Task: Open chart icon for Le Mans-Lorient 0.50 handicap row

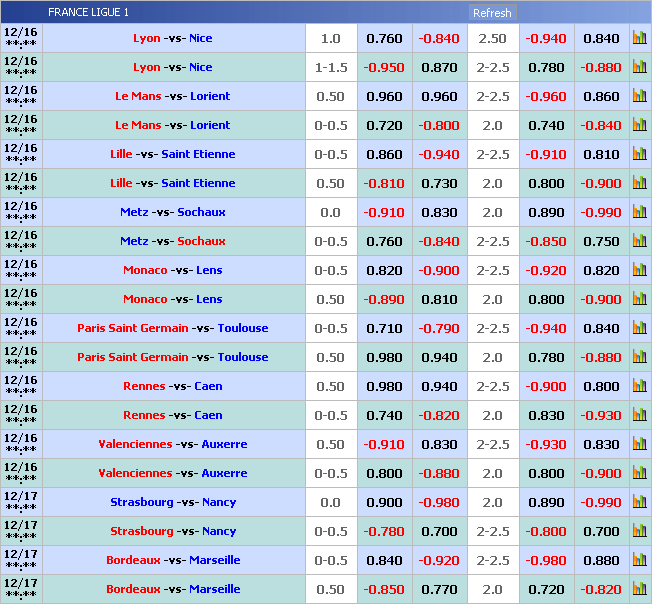Action: pos(640,97)
